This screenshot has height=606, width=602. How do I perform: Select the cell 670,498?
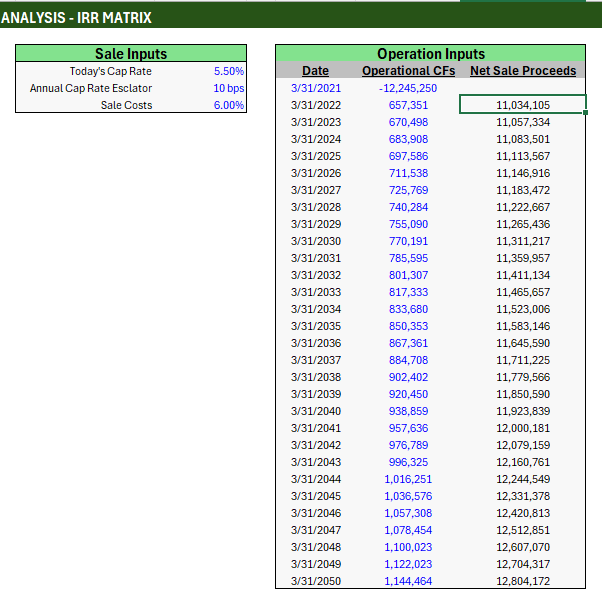click(408, 122)
